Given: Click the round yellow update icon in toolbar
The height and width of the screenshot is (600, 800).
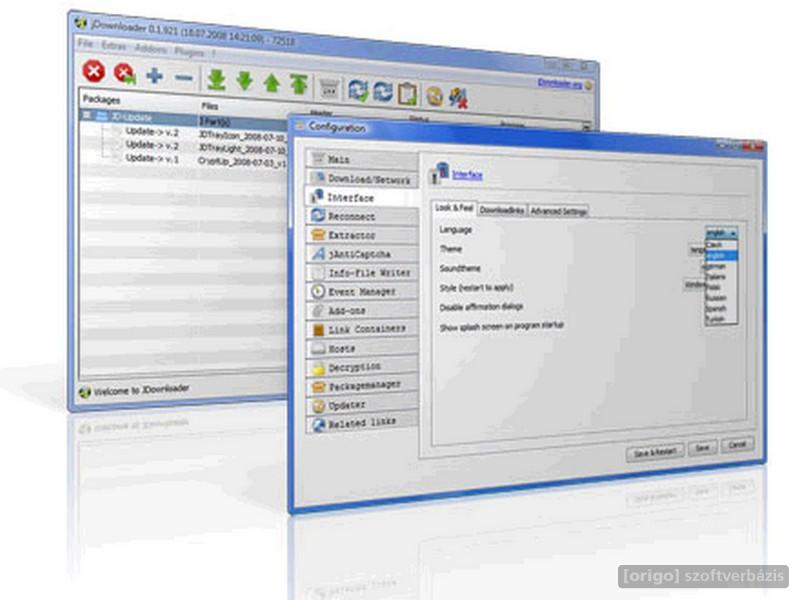Looking at the screenshot, I should [435, 96].
